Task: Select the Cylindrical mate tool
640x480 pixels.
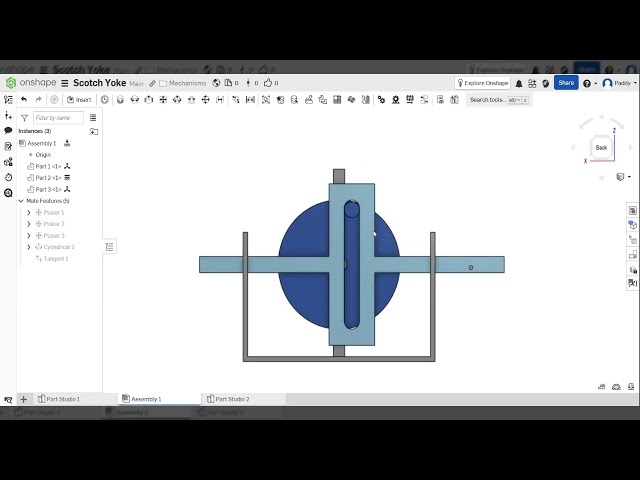Action: (x=177, y=100)
